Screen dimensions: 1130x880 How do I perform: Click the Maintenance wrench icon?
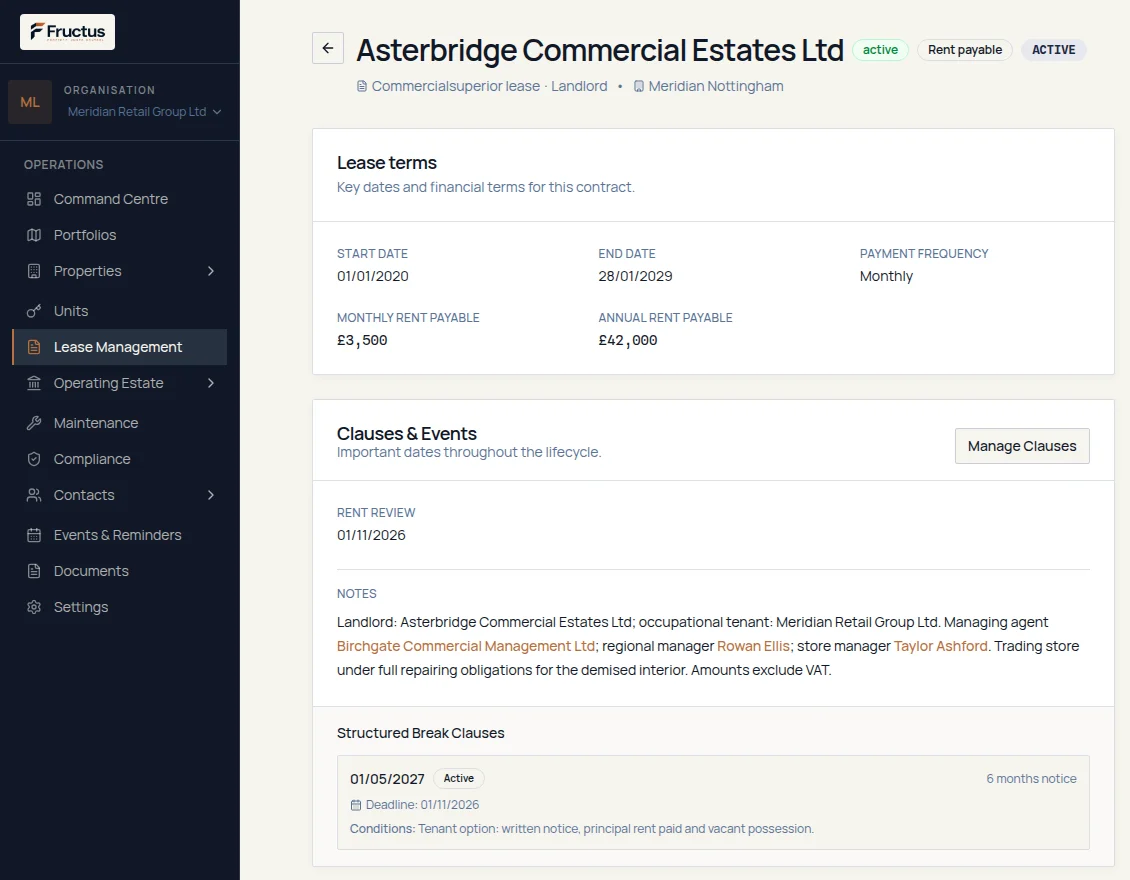(34, 423)
